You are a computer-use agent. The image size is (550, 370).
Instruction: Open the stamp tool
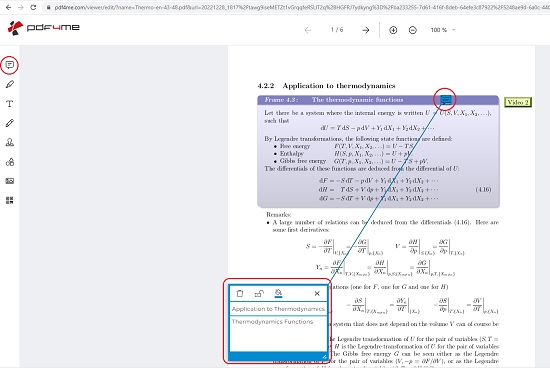click(10, 142)
